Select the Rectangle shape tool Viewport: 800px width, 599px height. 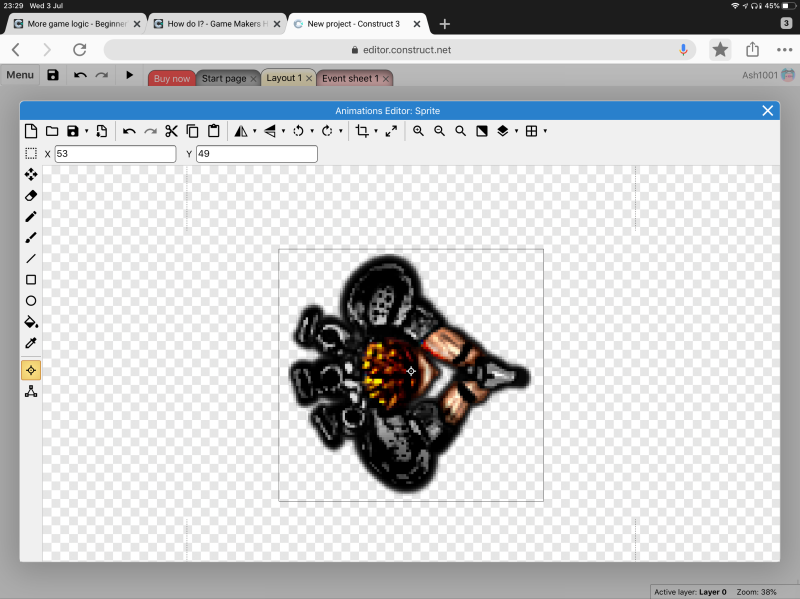31,280
